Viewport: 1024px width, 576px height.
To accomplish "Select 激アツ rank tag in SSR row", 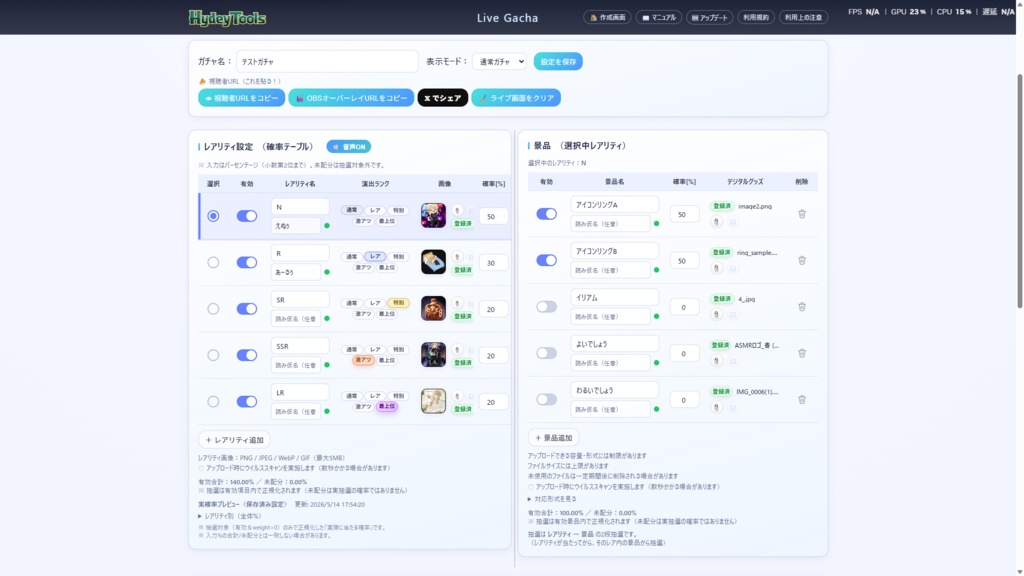I will coord(363,360).
